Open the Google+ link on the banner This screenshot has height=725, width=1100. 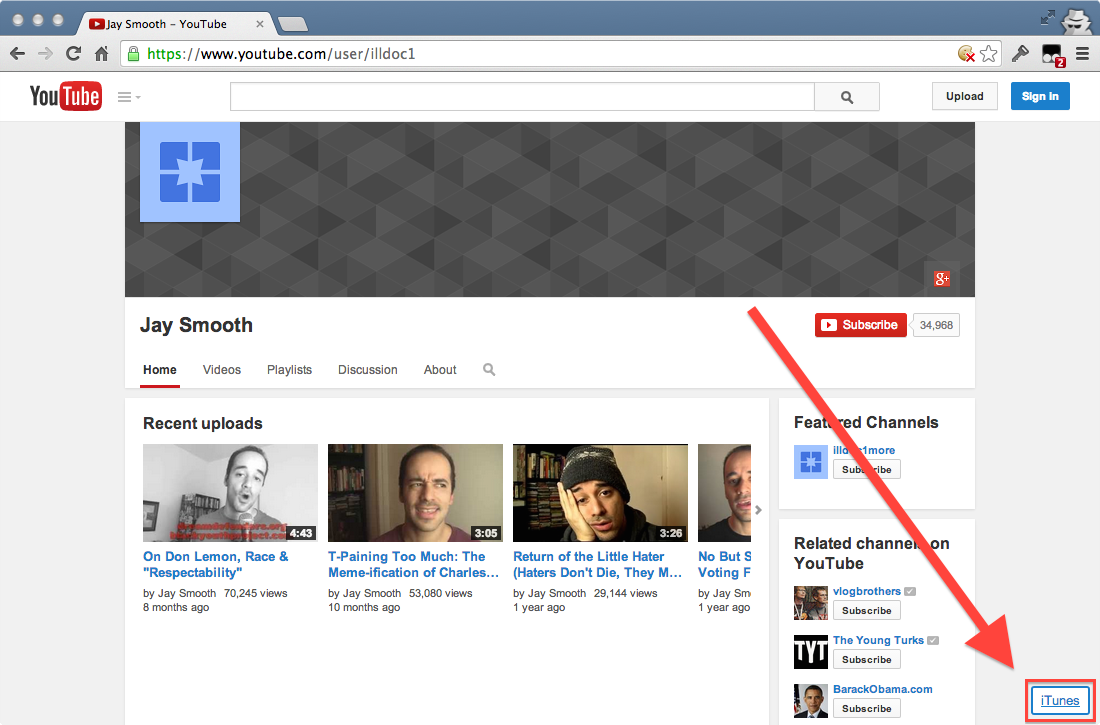[x=941, y=279]
